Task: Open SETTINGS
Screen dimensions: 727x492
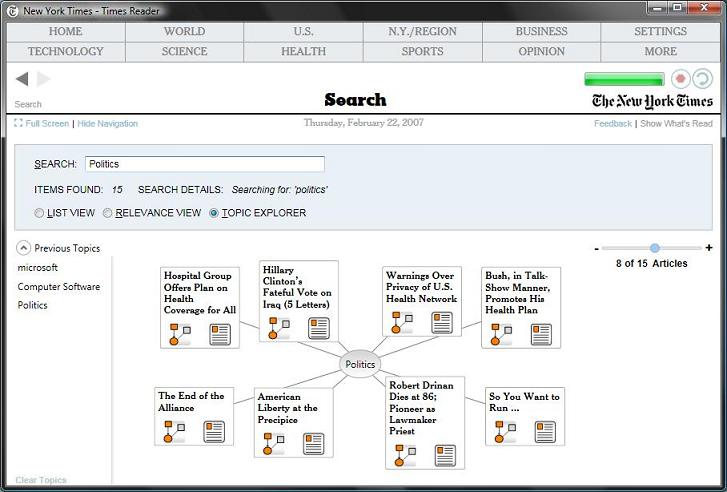Action: point(661,32)
